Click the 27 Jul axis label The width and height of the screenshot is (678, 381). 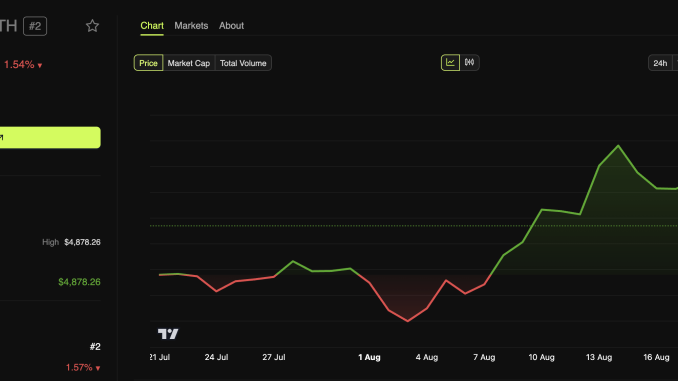274,357
